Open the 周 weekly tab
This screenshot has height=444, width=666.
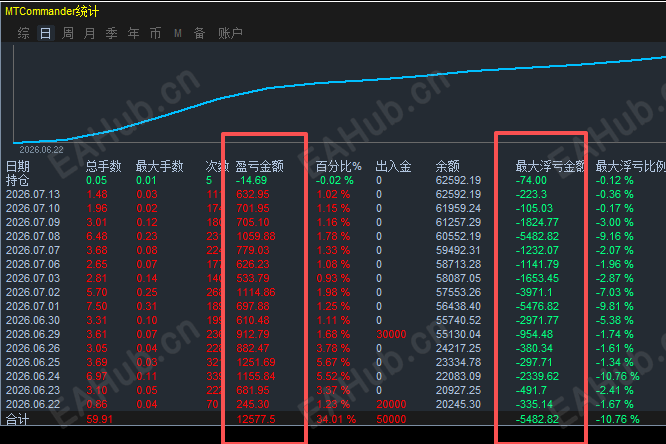(68, 33)
